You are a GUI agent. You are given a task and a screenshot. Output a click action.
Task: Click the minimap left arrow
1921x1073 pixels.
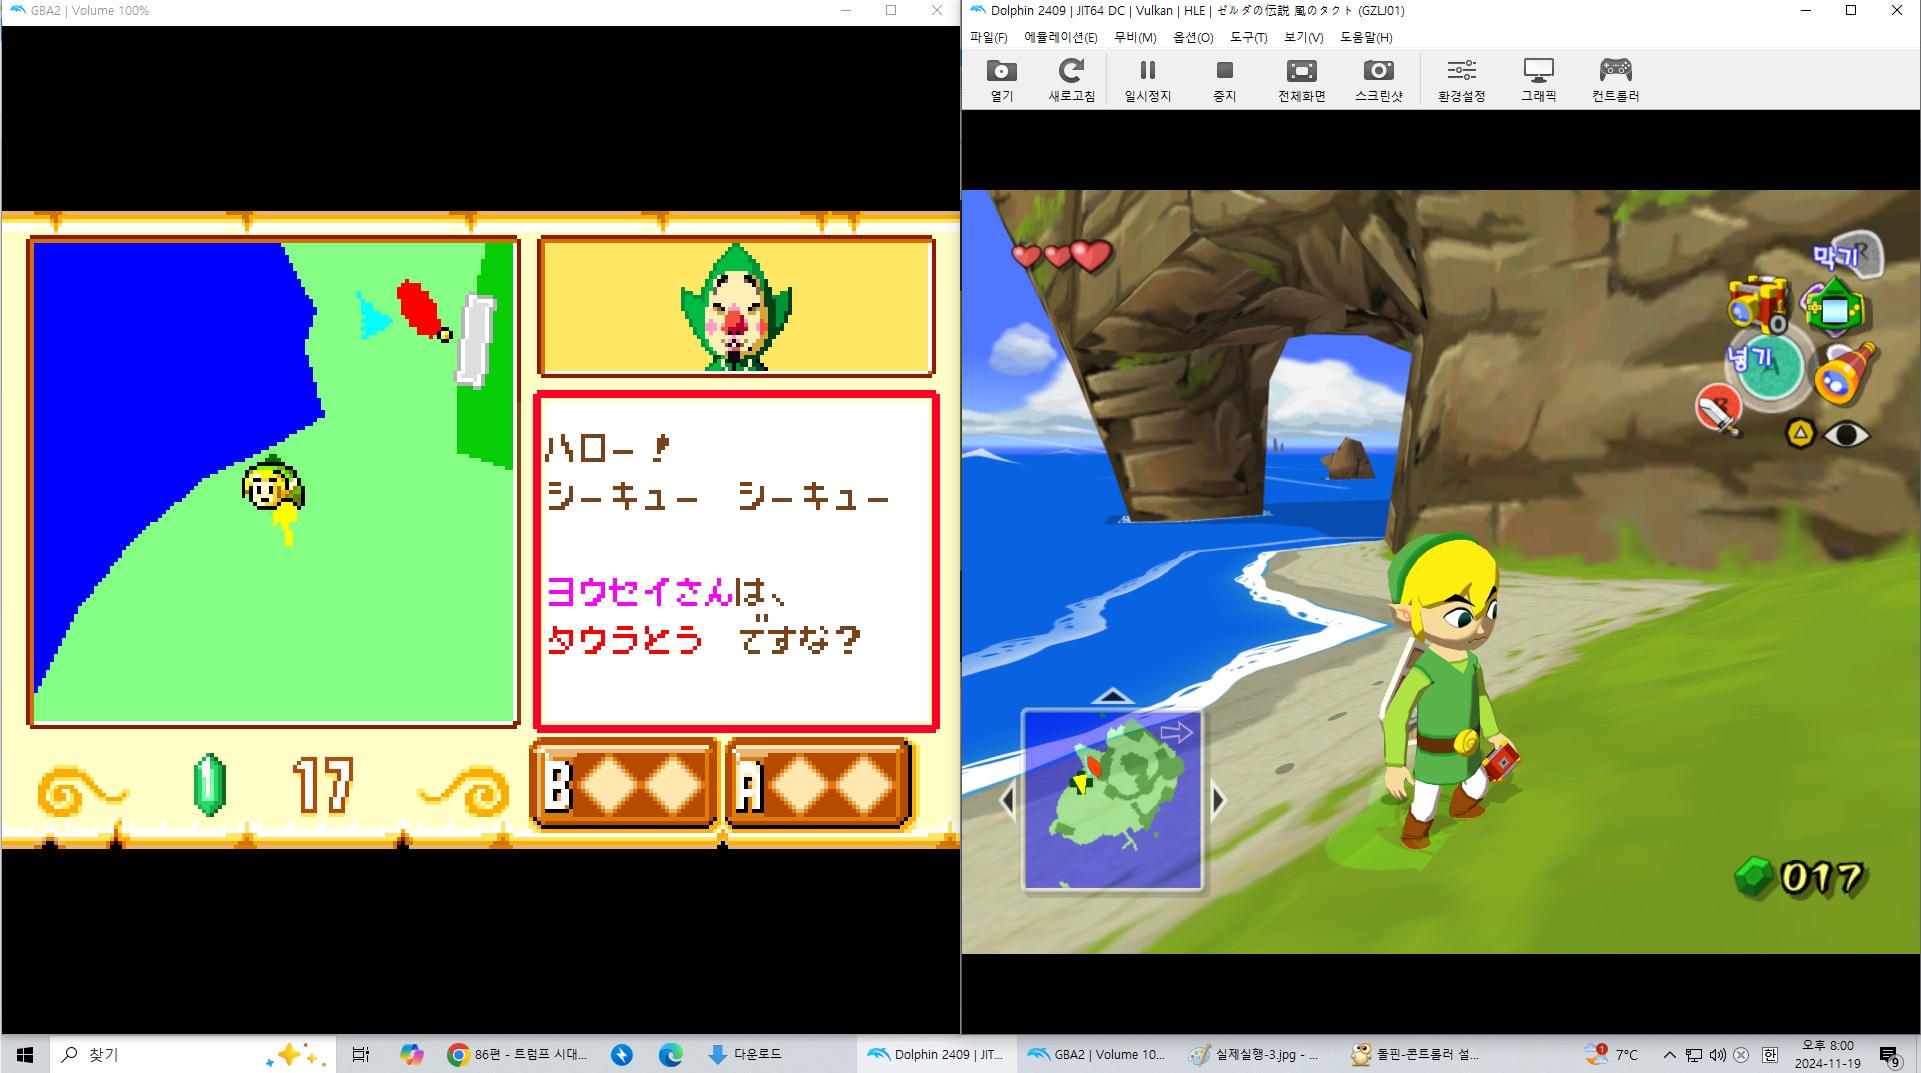1007,800
